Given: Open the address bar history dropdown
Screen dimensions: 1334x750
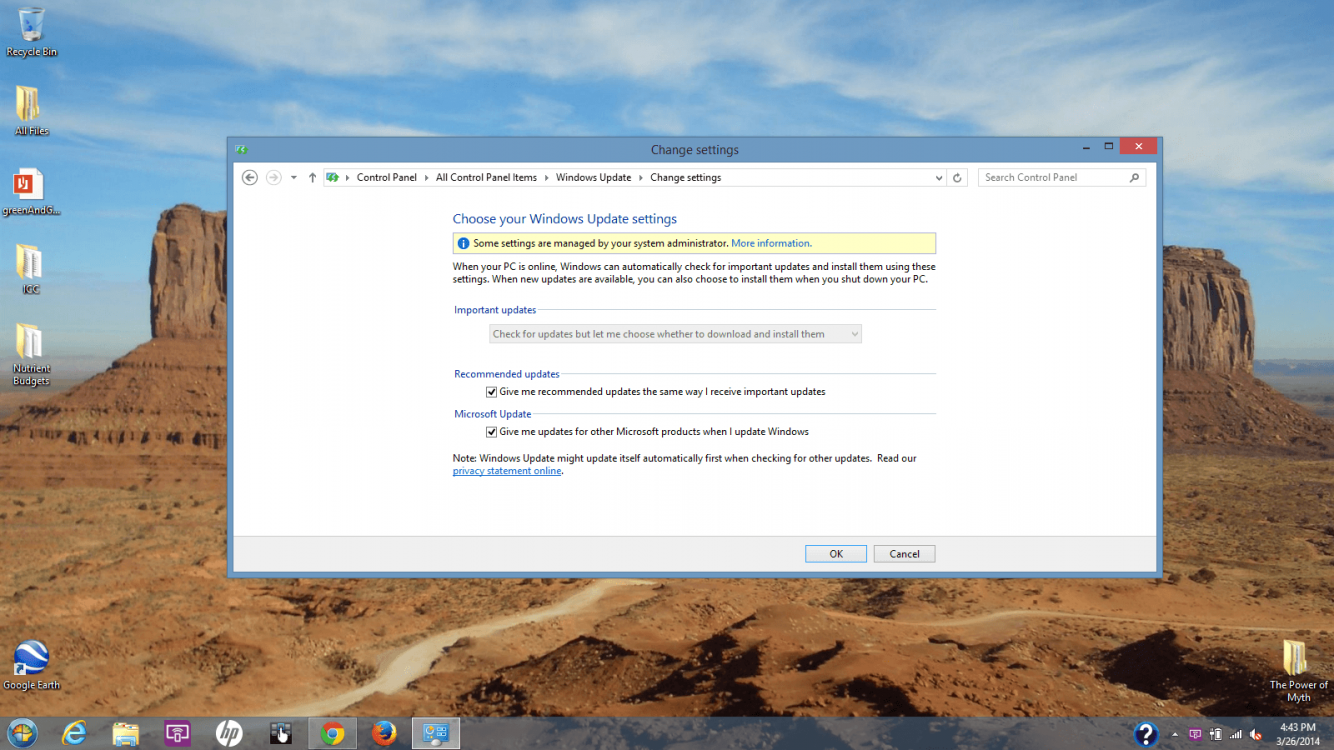Looking at the screenshot, I should (x=938, y=178).
